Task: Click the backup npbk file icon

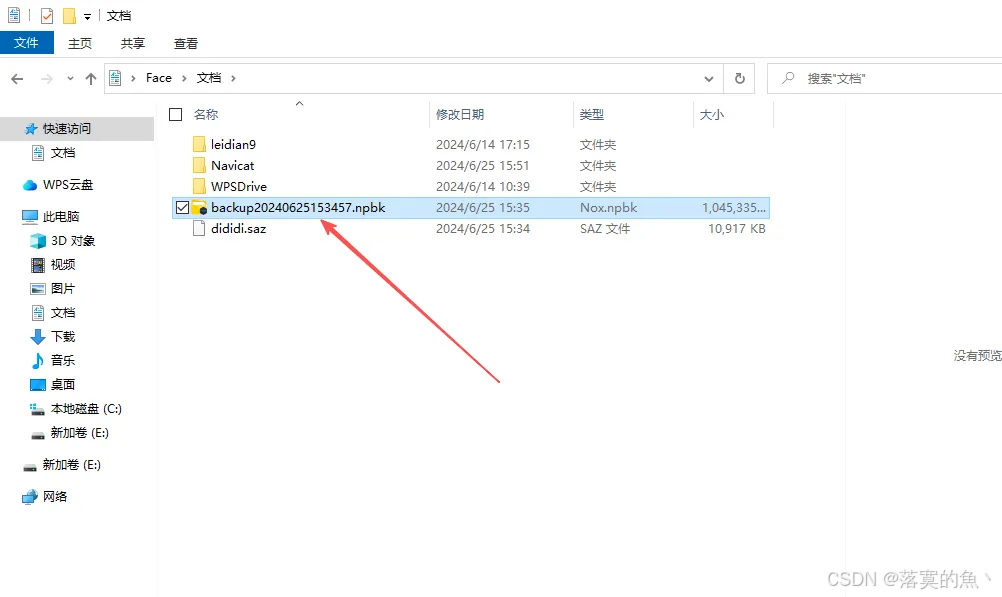Action: (x=199, y=208)
